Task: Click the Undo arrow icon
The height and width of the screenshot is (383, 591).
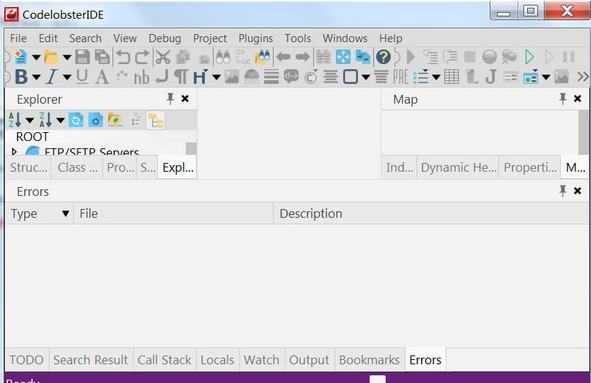Action: click(x=122, y=57)
